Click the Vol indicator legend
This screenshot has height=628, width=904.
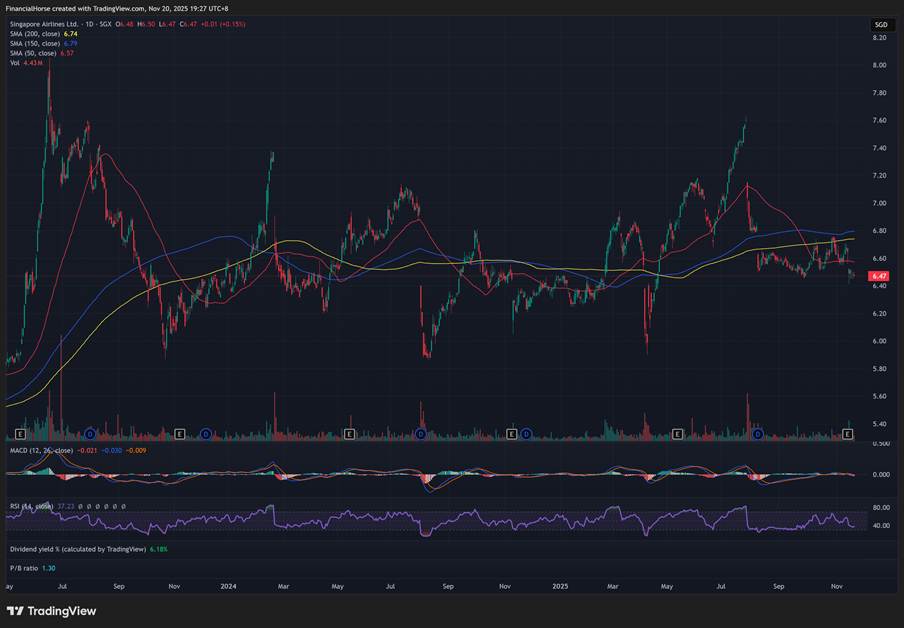click(x=15, y=63)
